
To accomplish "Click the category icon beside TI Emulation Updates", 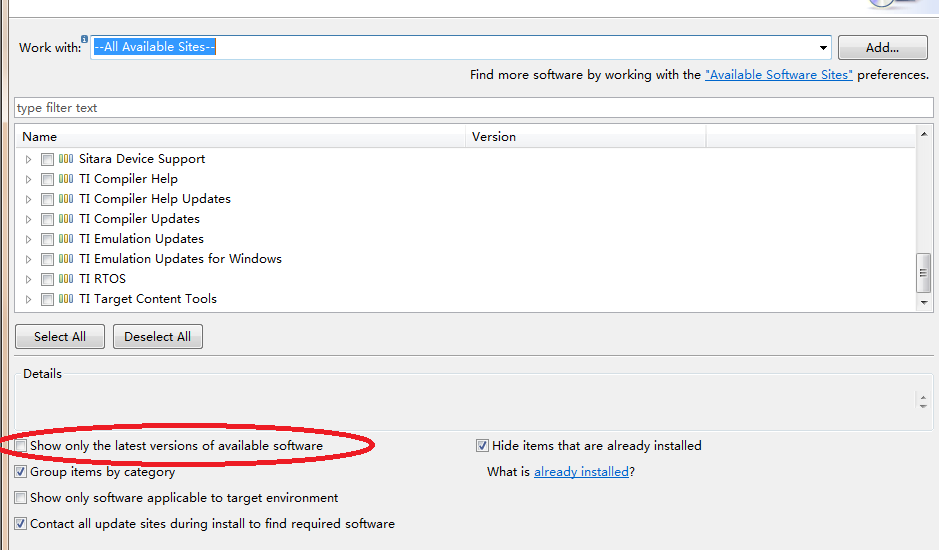I will 66,239.
